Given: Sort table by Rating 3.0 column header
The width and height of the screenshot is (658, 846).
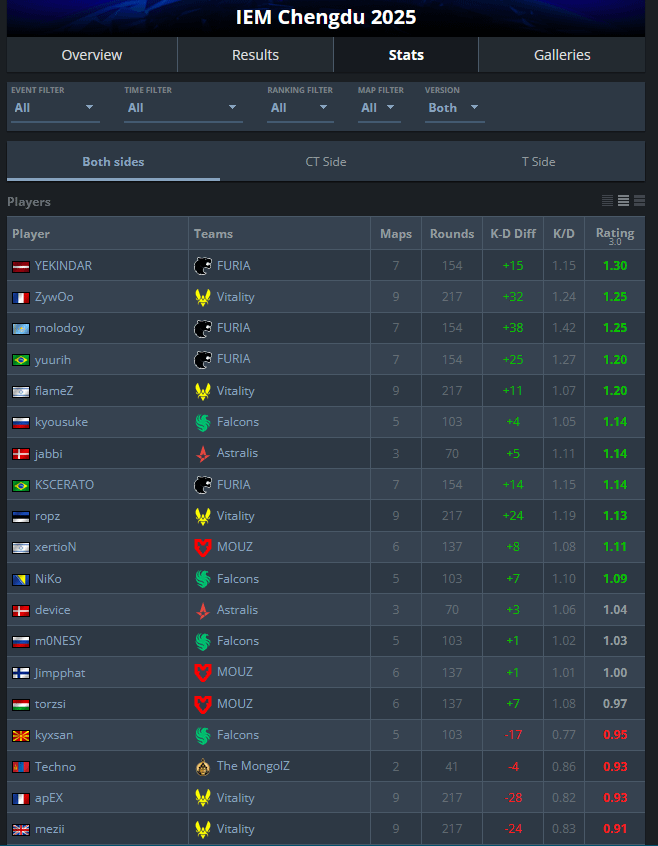Looking at the screenshot, I should [x=615, y=235].
